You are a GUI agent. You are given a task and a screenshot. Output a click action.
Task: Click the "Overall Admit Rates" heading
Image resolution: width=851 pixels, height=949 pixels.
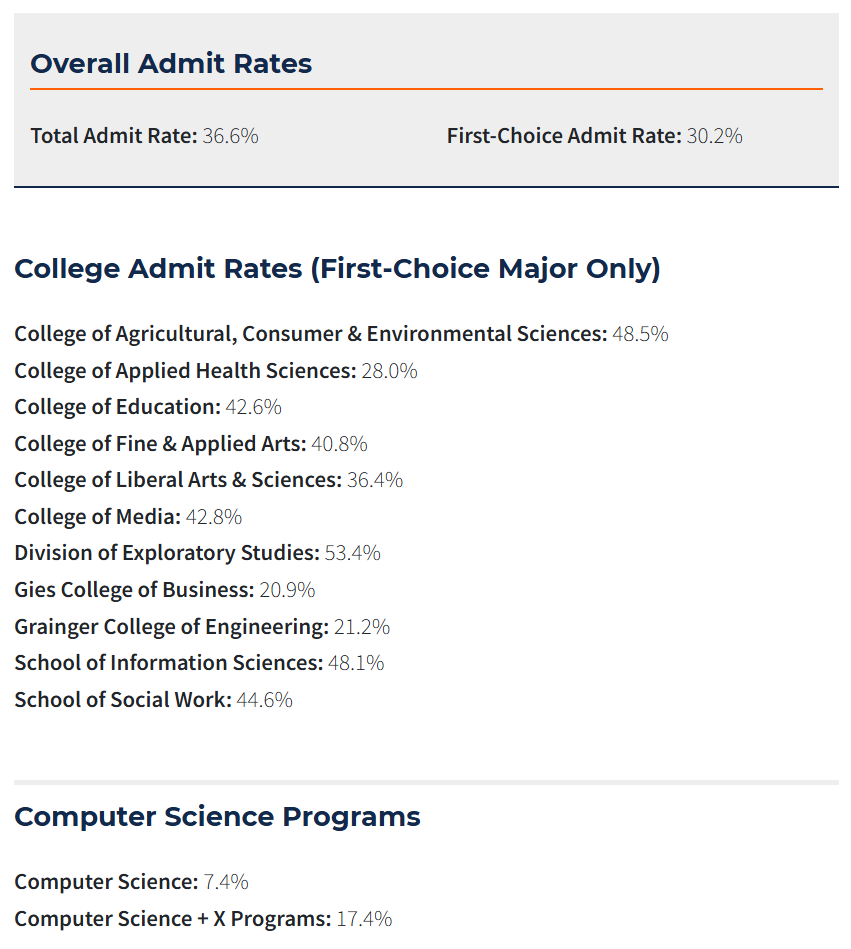point(171,64)
